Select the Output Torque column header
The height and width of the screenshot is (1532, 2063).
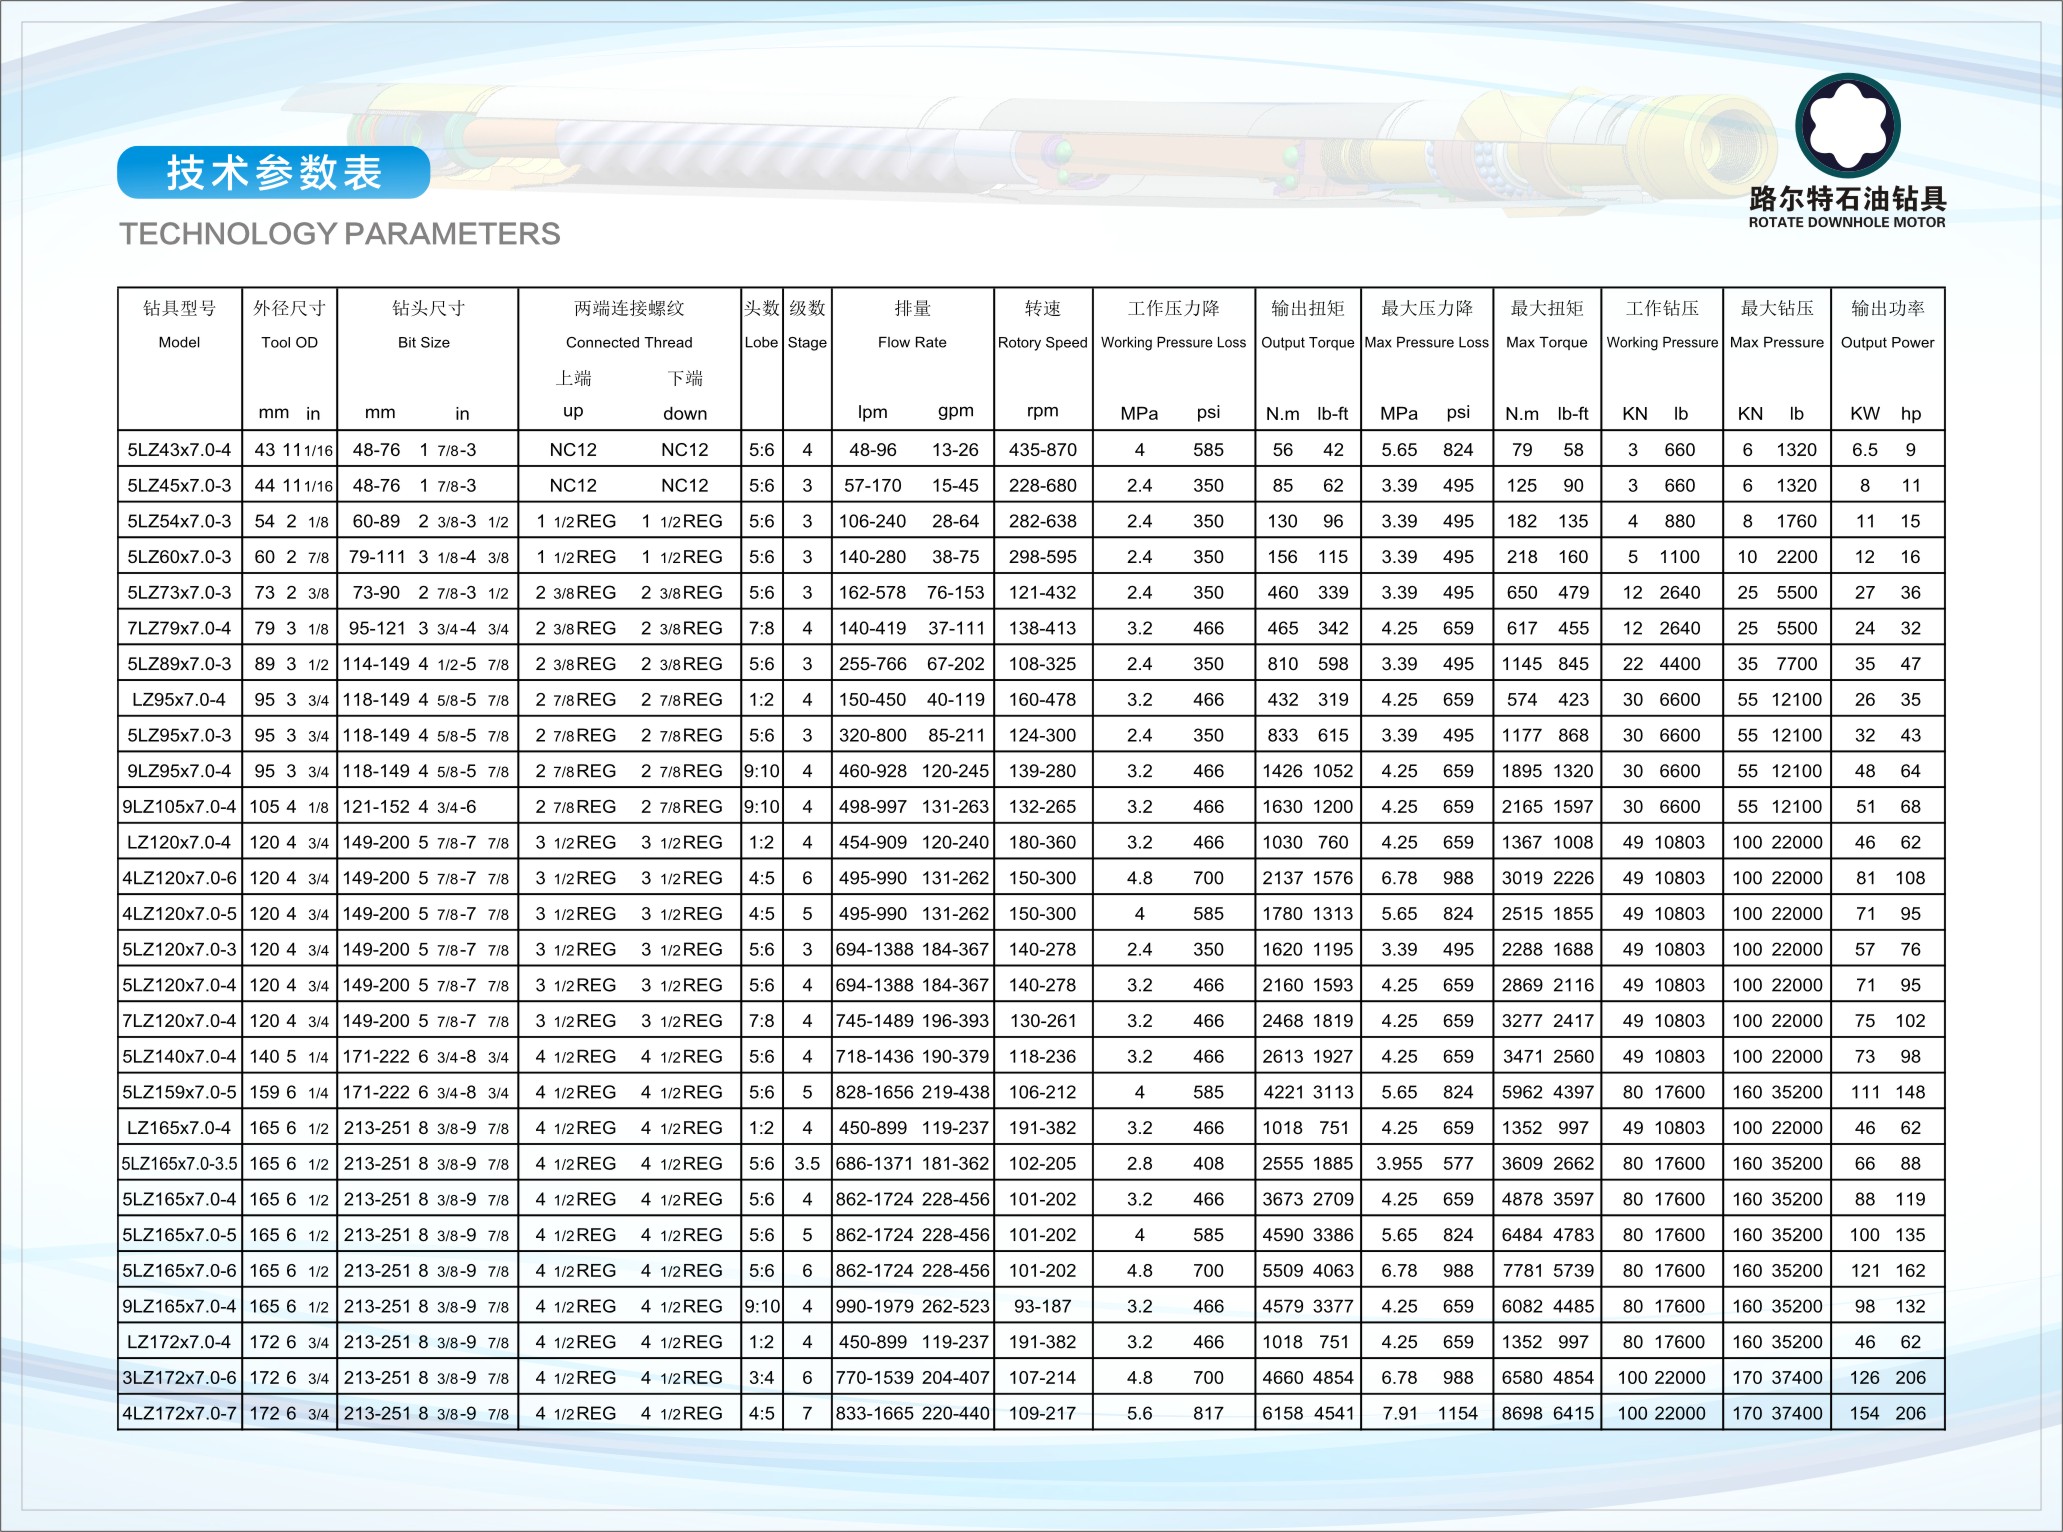click(x=1308, y=342)
